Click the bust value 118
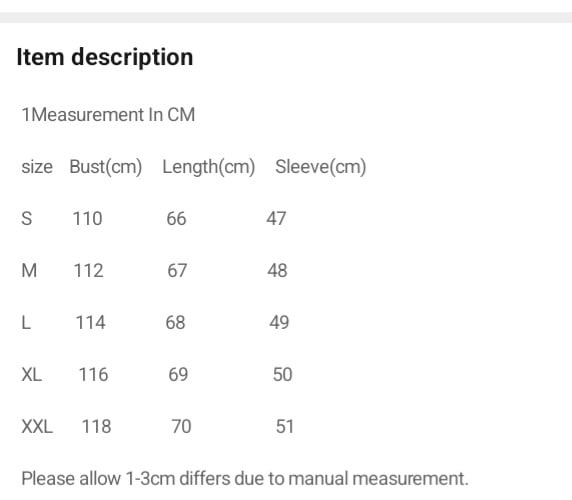This screenshot has width=572, height=500. [x=96, y=426]
